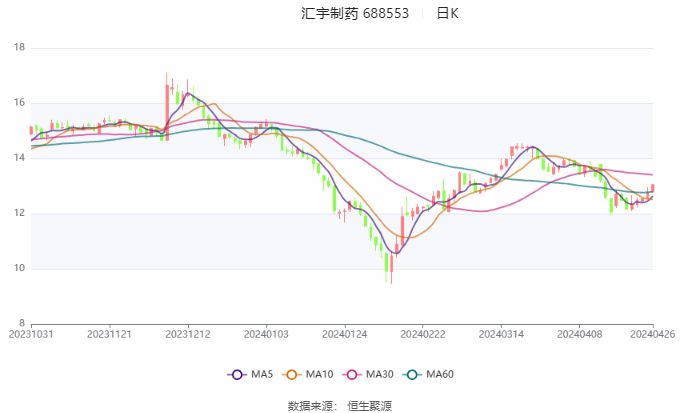Viewport: 680px width, 413px height.
Task: Select the 20240222 date on the x-axis
Action: [x=421, y=334]
